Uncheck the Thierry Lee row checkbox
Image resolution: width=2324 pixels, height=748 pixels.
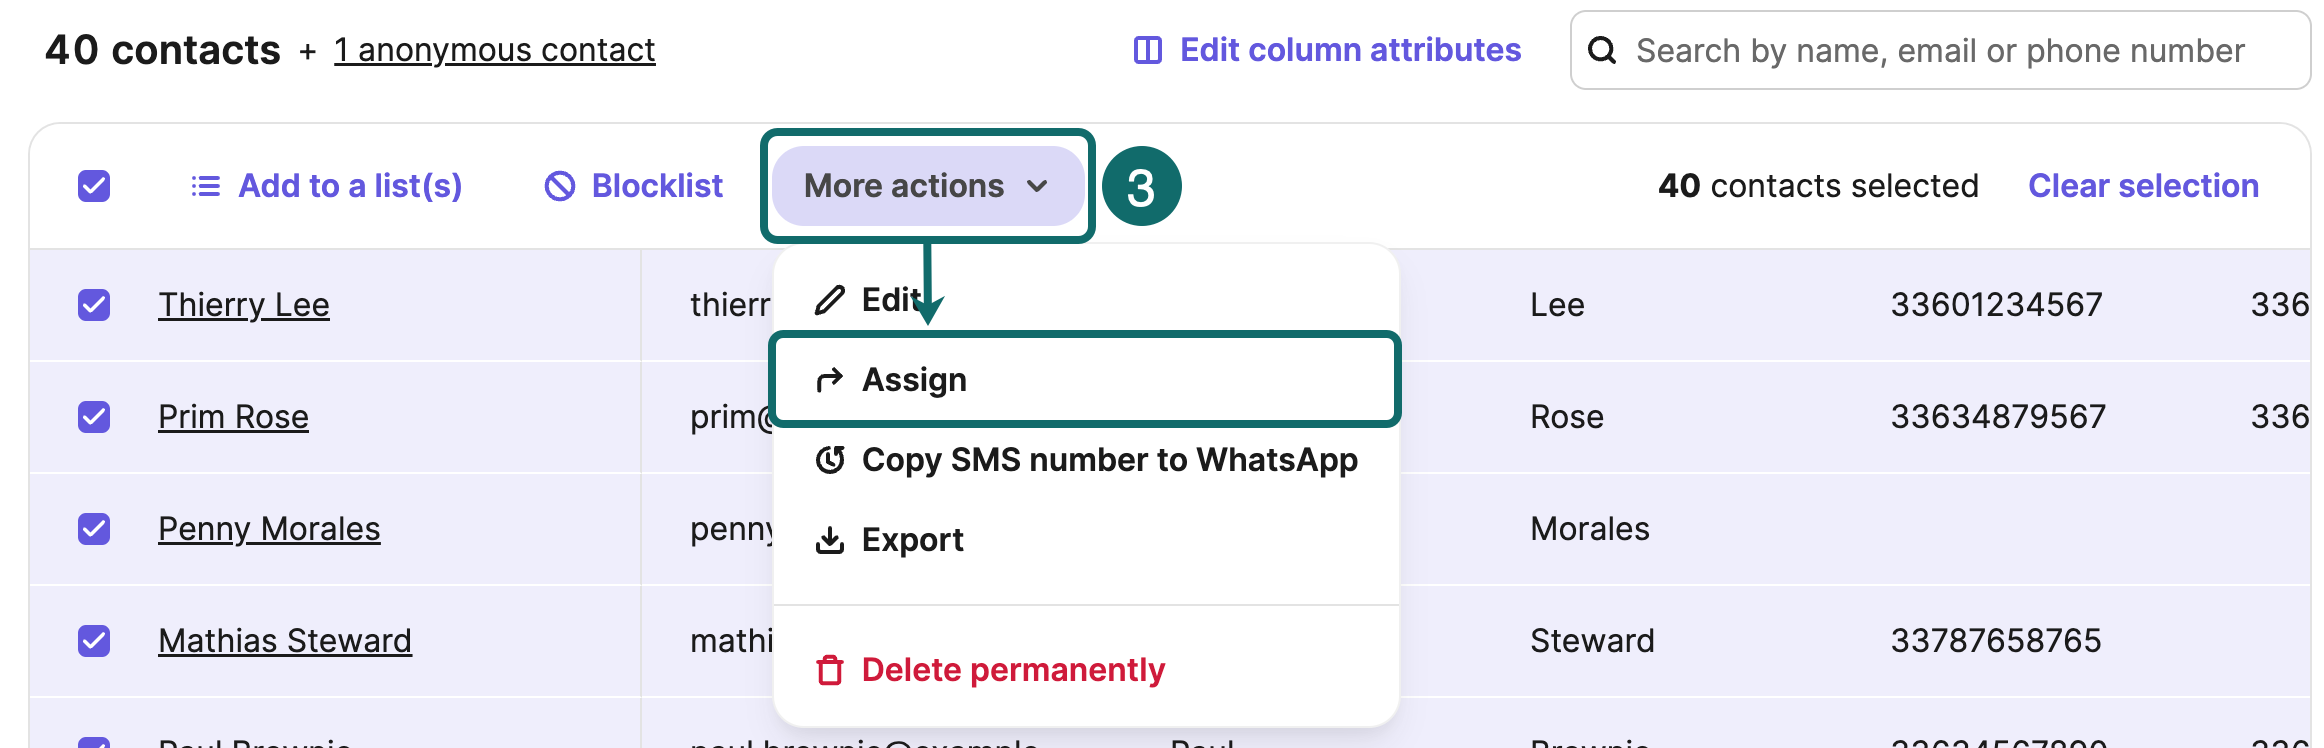click(94, 305)
